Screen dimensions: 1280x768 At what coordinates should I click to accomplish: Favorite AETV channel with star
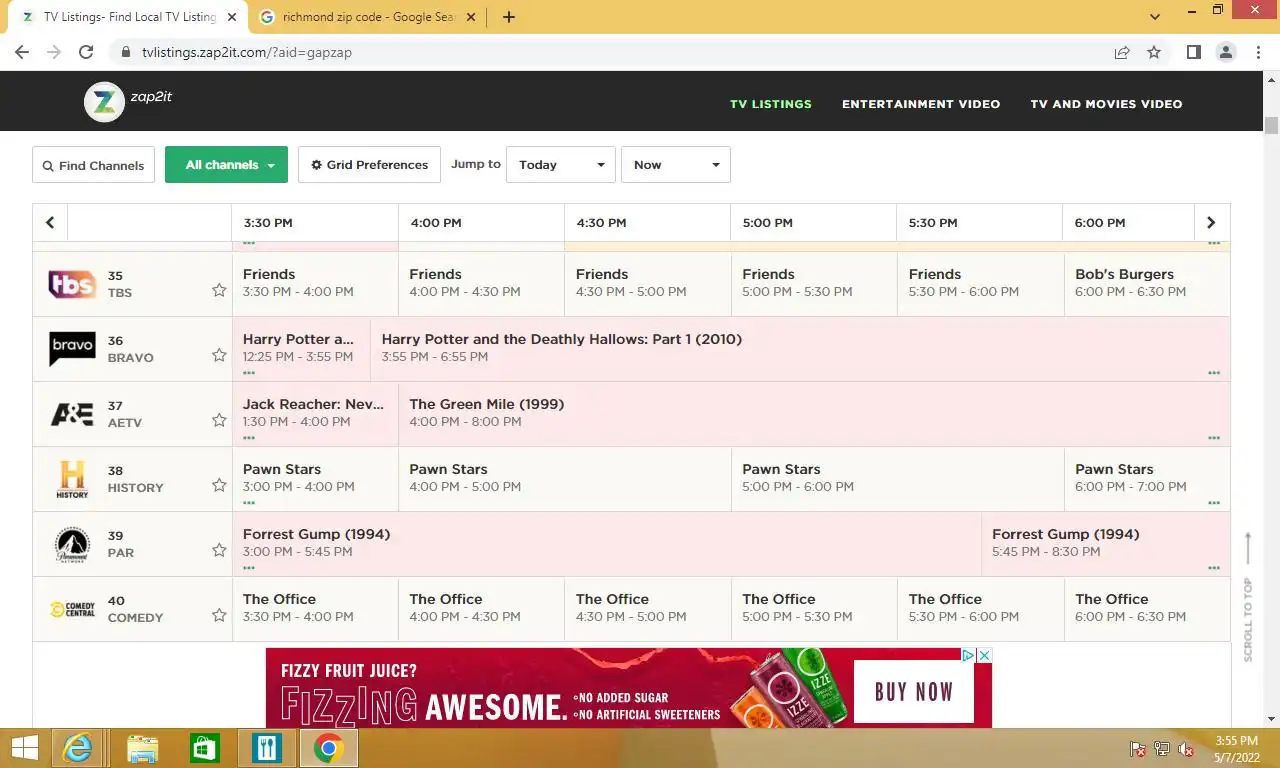[219, 420]
